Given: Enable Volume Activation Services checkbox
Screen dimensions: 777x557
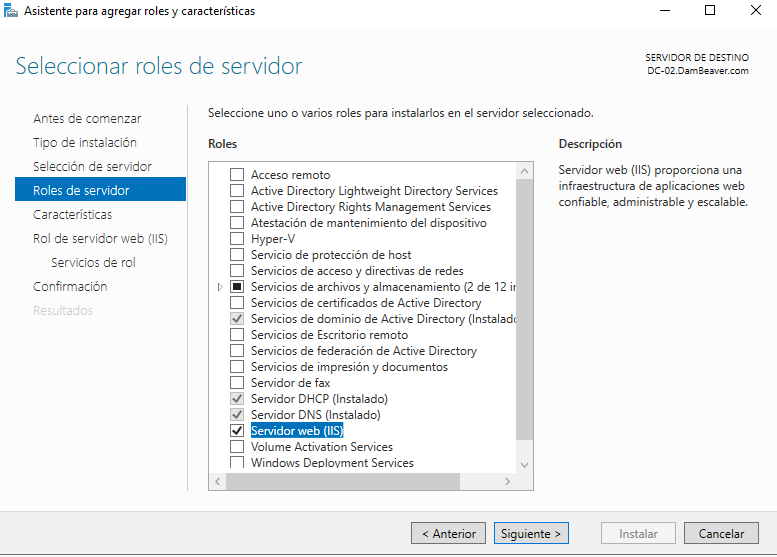Looking at the screenshot, I should coord(237,446).
